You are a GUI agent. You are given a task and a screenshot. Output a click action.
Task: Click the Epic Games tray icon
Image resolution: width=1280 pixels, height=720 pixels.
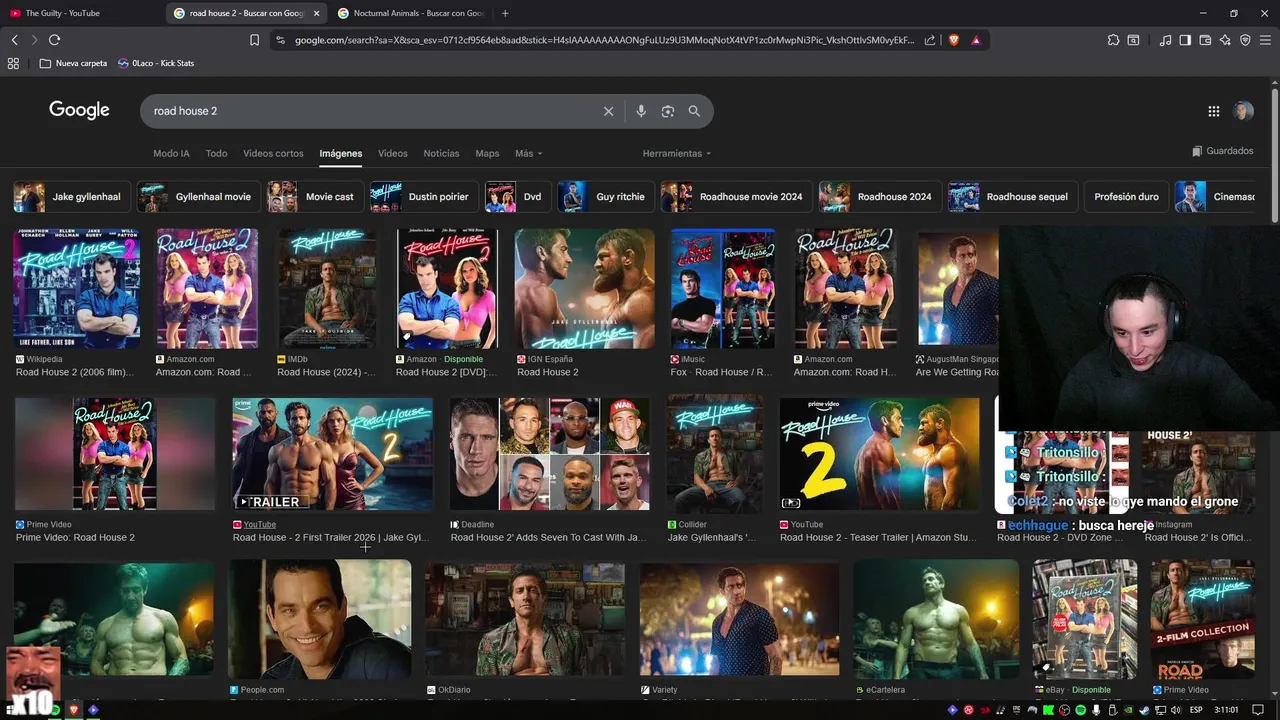pos(1016,710)
